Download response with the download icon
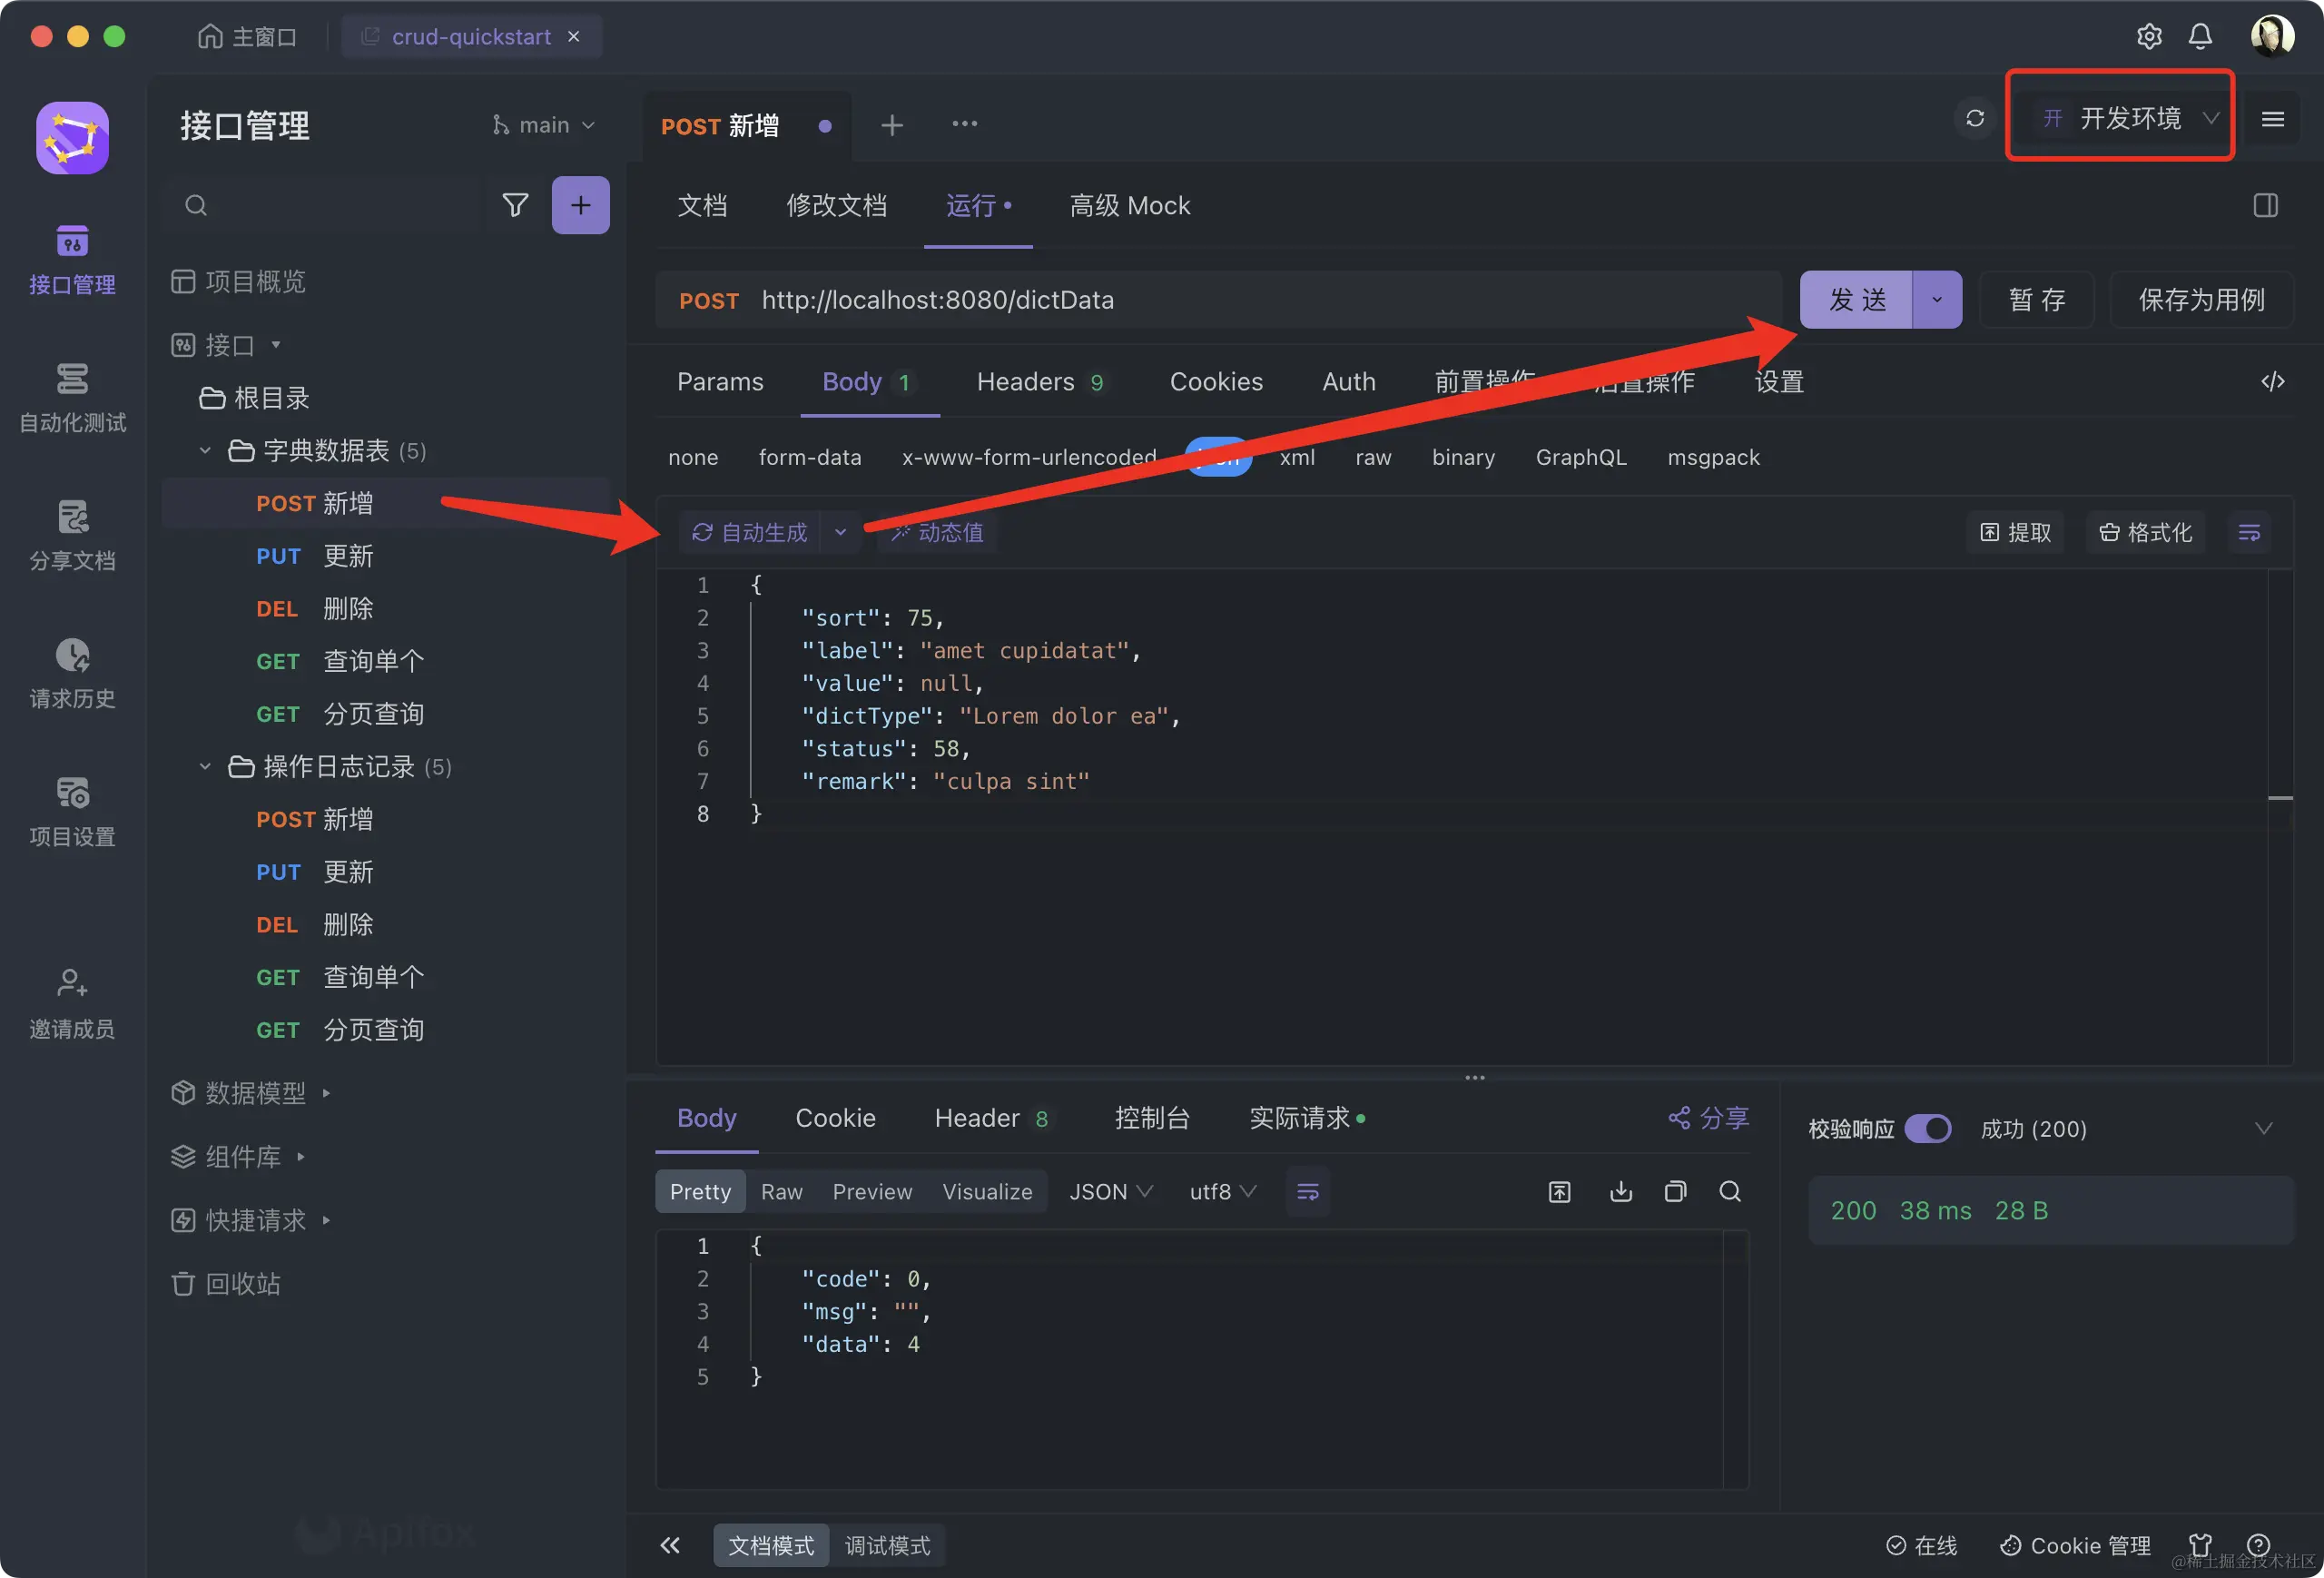 [x=1620, y=1191]
